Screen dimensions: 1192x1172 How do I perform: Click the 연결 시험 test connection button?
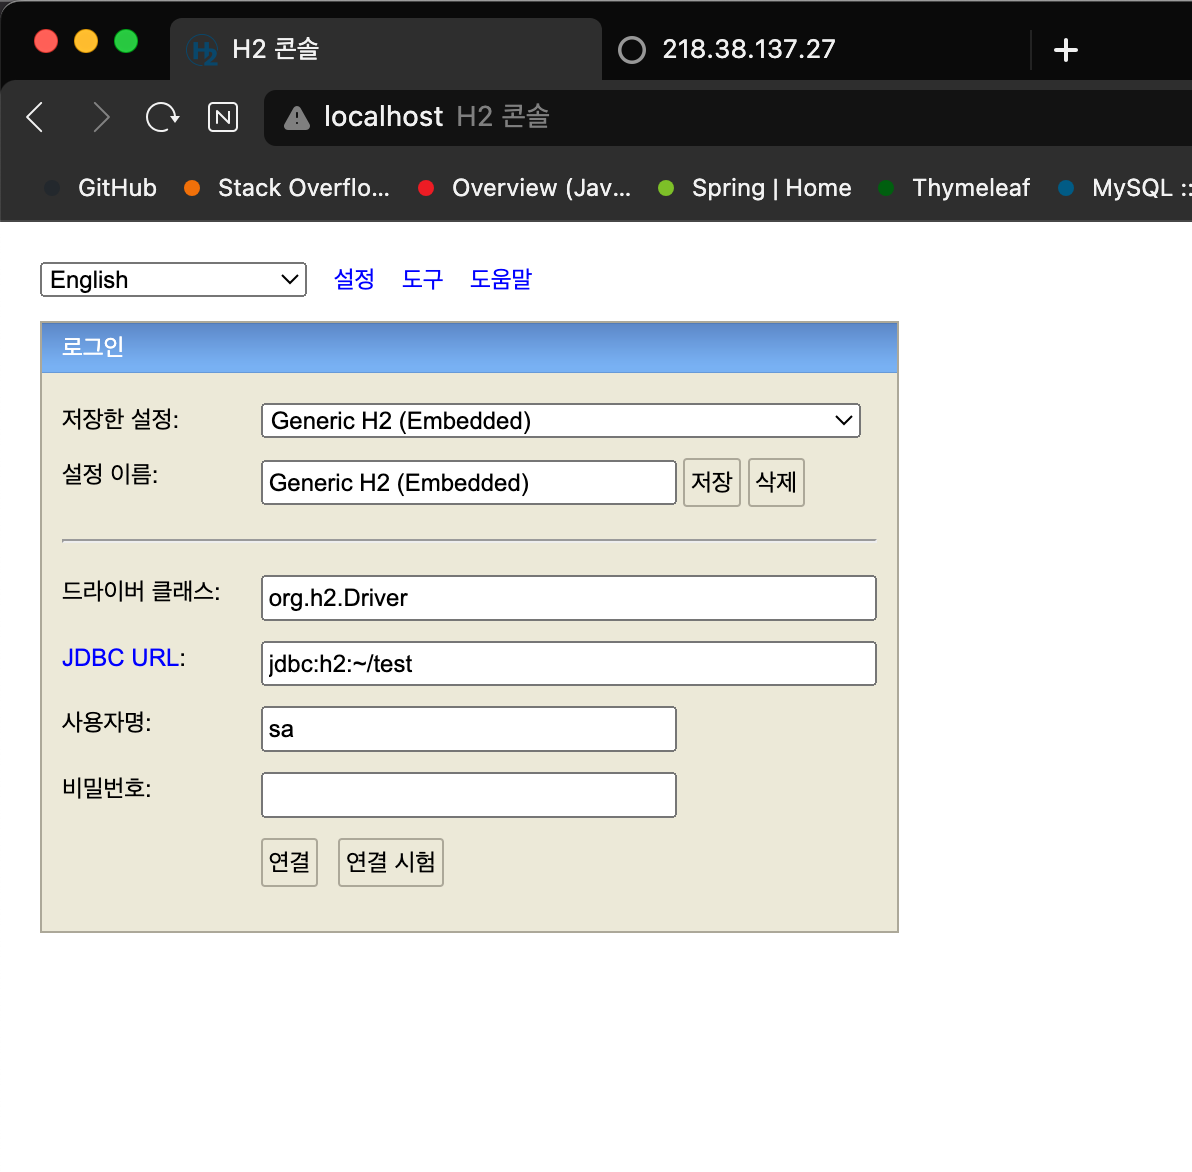[x=391, y=862]
